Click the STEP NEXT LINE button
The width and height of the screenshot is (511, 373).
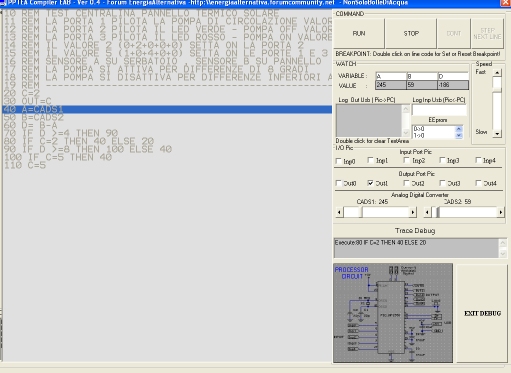click(487, 34)
